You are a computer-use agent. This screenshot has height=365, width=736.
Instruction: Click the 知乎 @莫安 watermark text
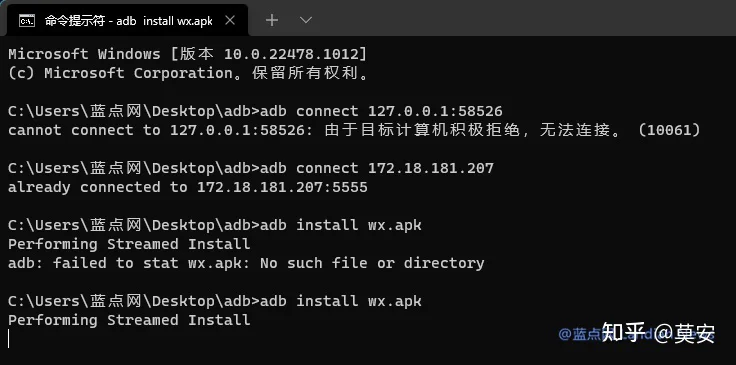pyautogui.click(x=658, y=333)
